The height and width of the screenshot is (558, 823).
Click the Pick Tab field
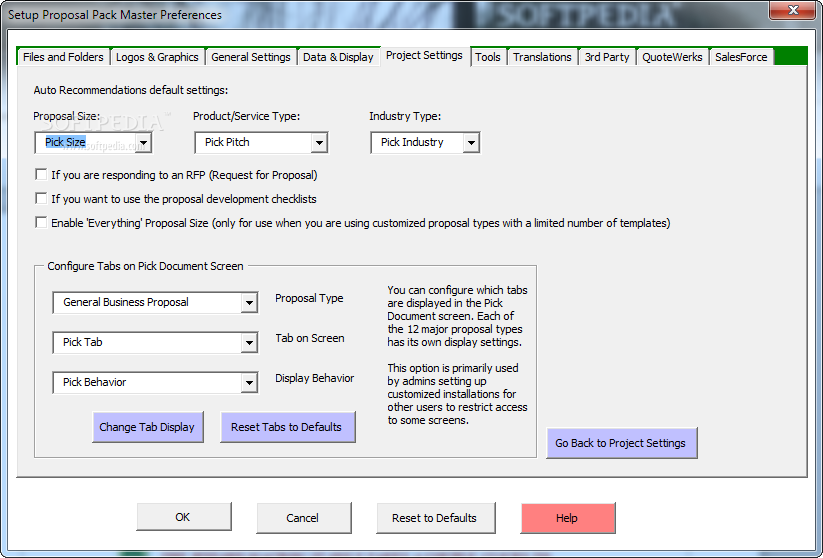click(x=155, y=343)
